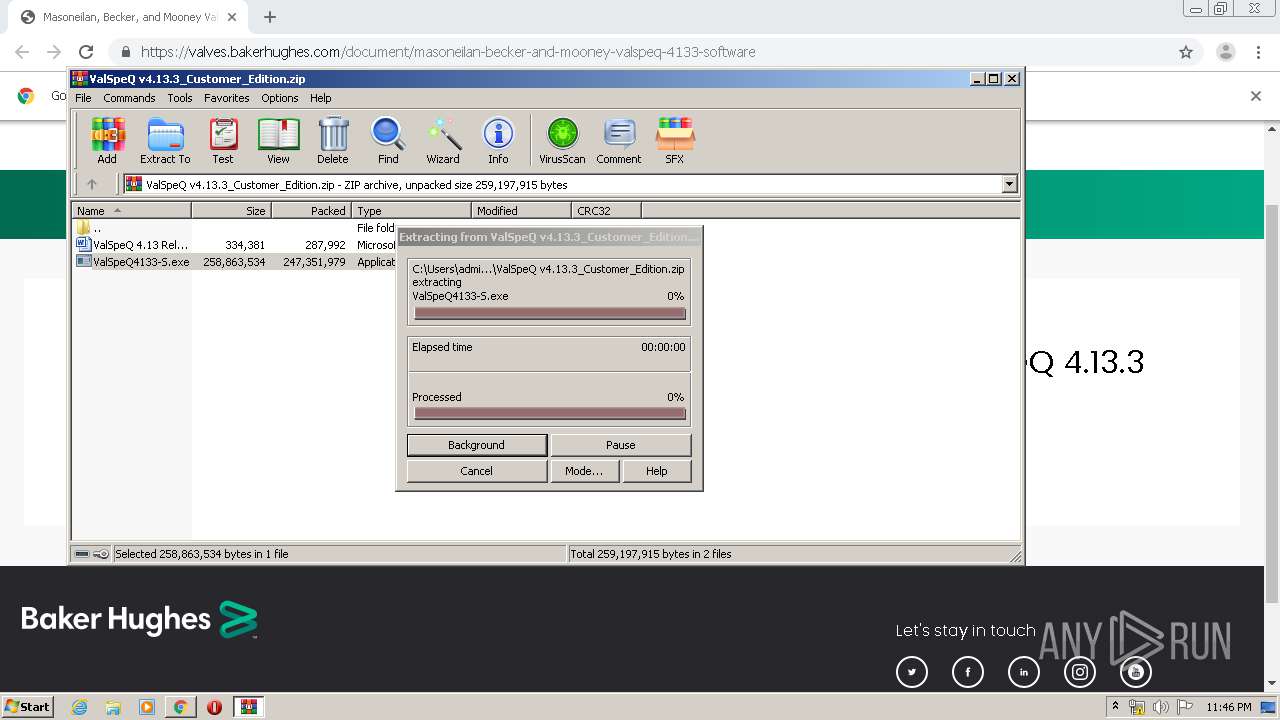The height and width of the screenshot is (720, 1280).
Task: Click the Info icon in toolbar
Action: [x=498, y=141]
